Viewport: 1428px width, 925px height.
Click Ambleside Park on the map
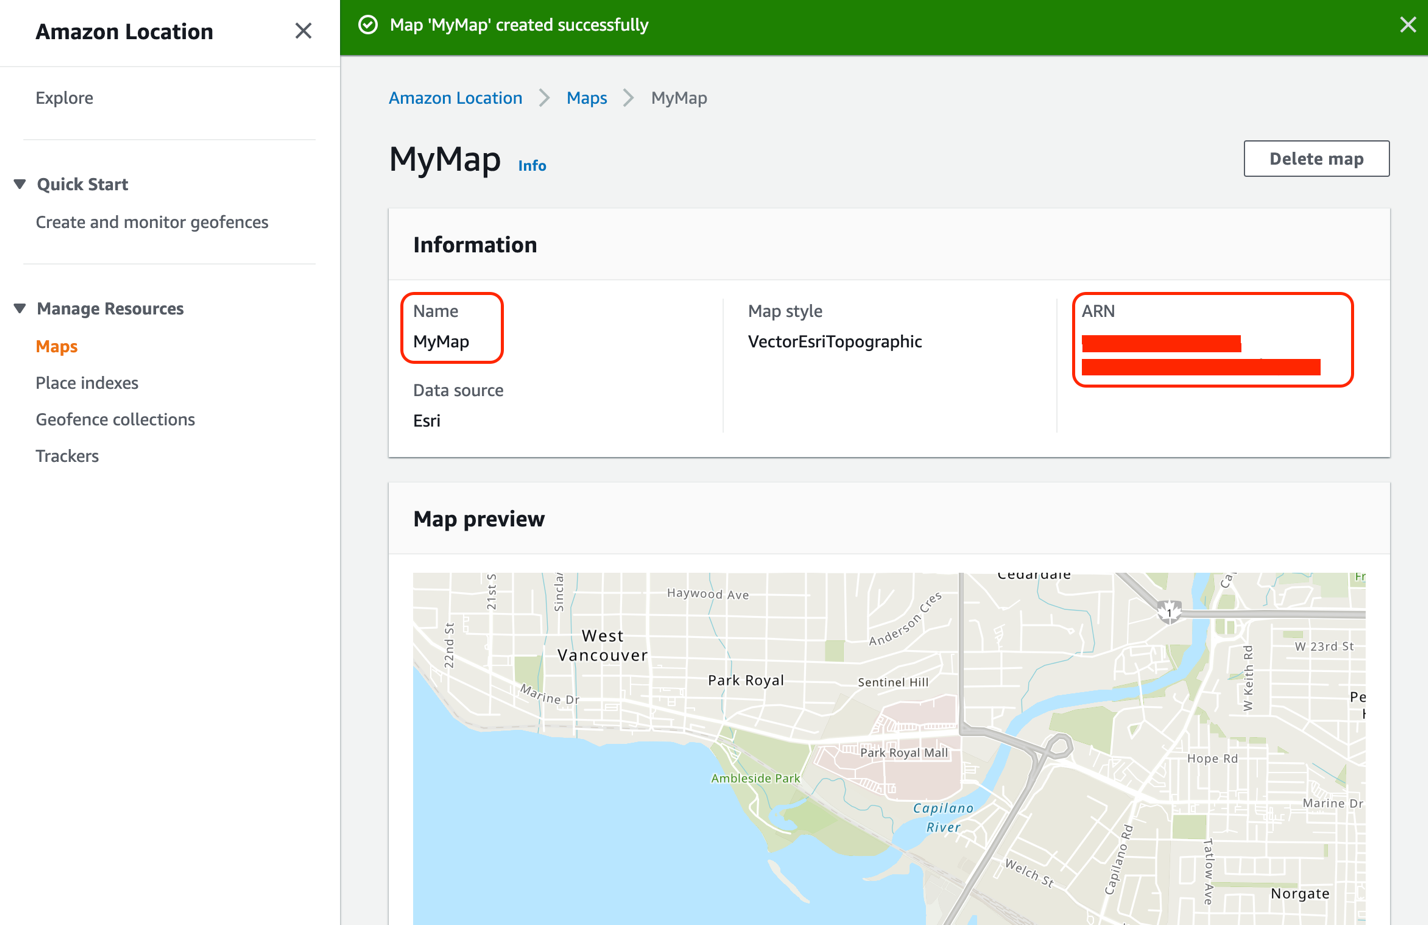click(756, 778)
